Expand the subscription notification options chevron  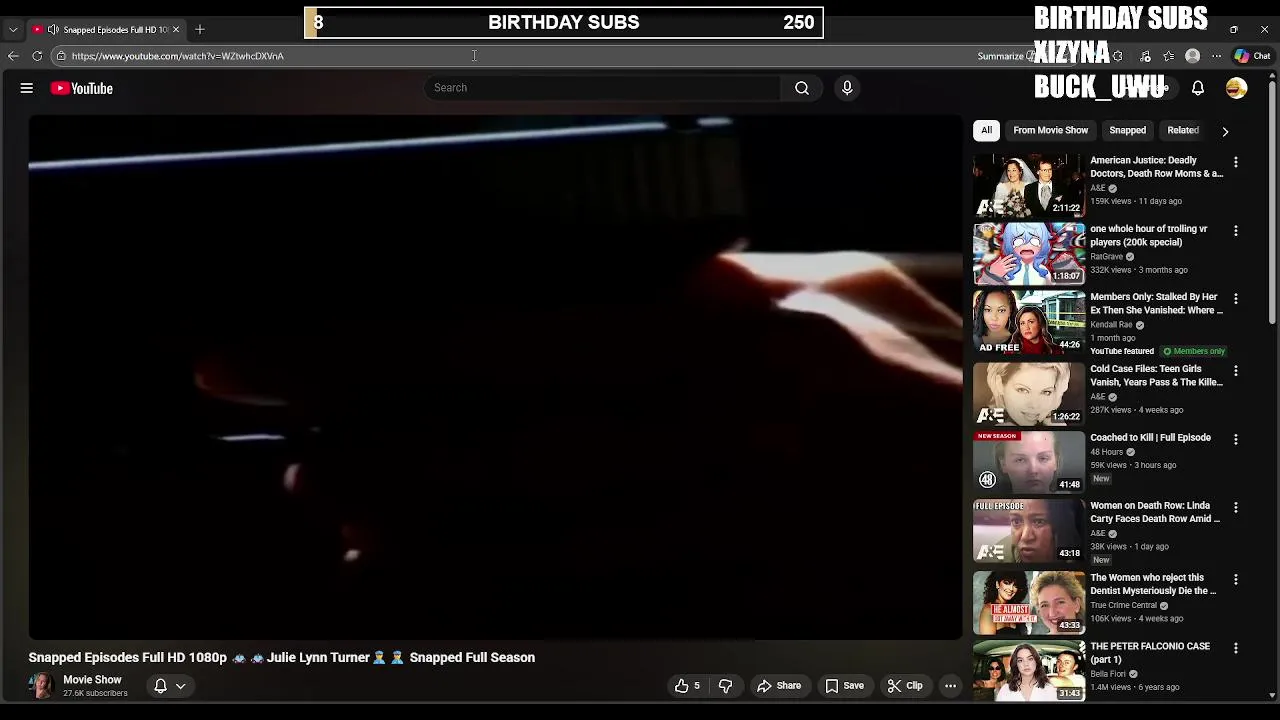click(x=181, y=686)
